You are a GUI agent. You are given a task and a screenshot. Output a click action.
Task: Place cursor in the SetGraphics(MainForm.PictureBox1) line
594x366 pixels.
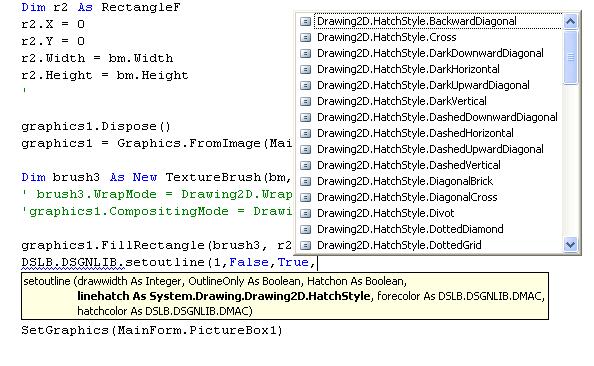coord(152,330)
